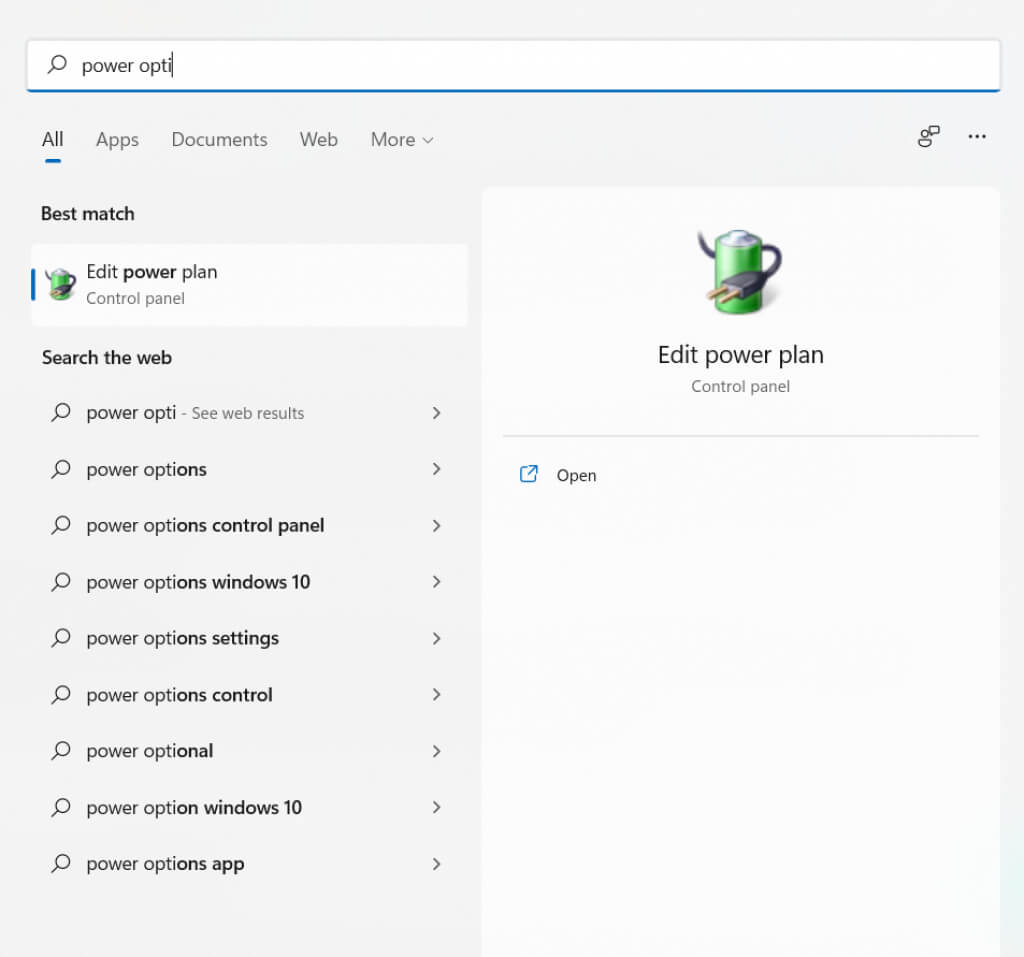Expand the More filter dropdown

coord(402,140)
